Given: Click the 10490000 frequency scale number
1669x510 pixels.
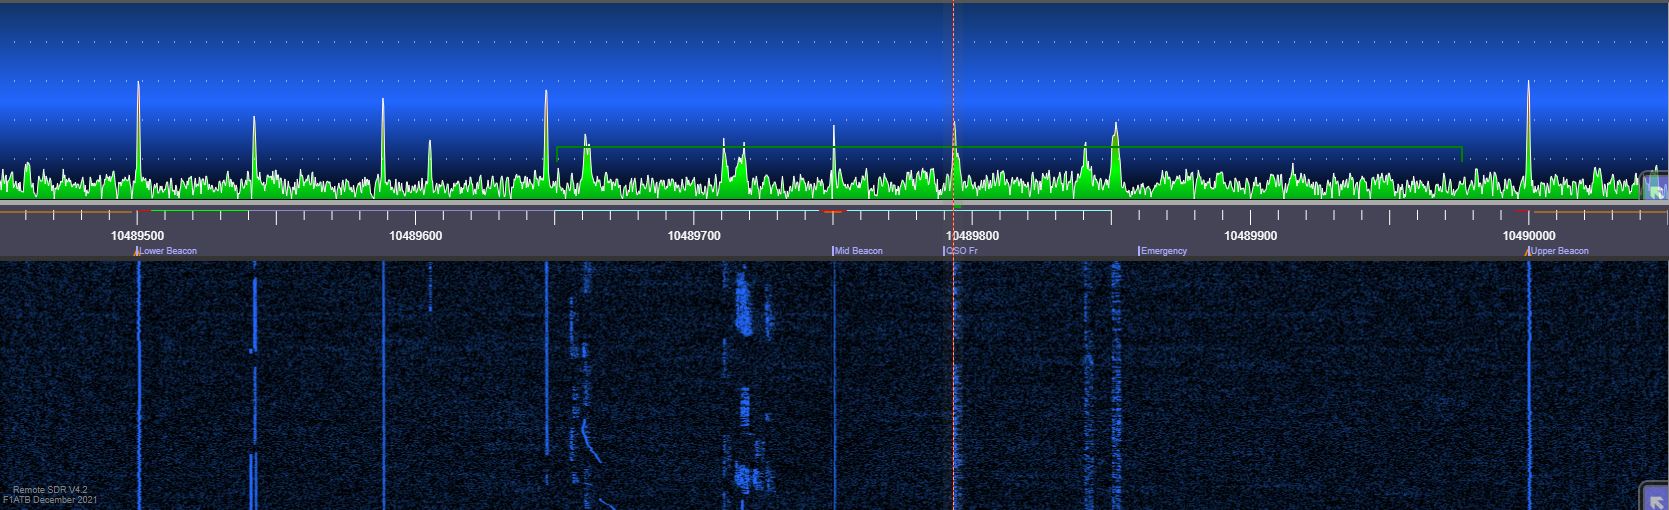Looking at the screenshot, I should click(x=1528, y=236).
